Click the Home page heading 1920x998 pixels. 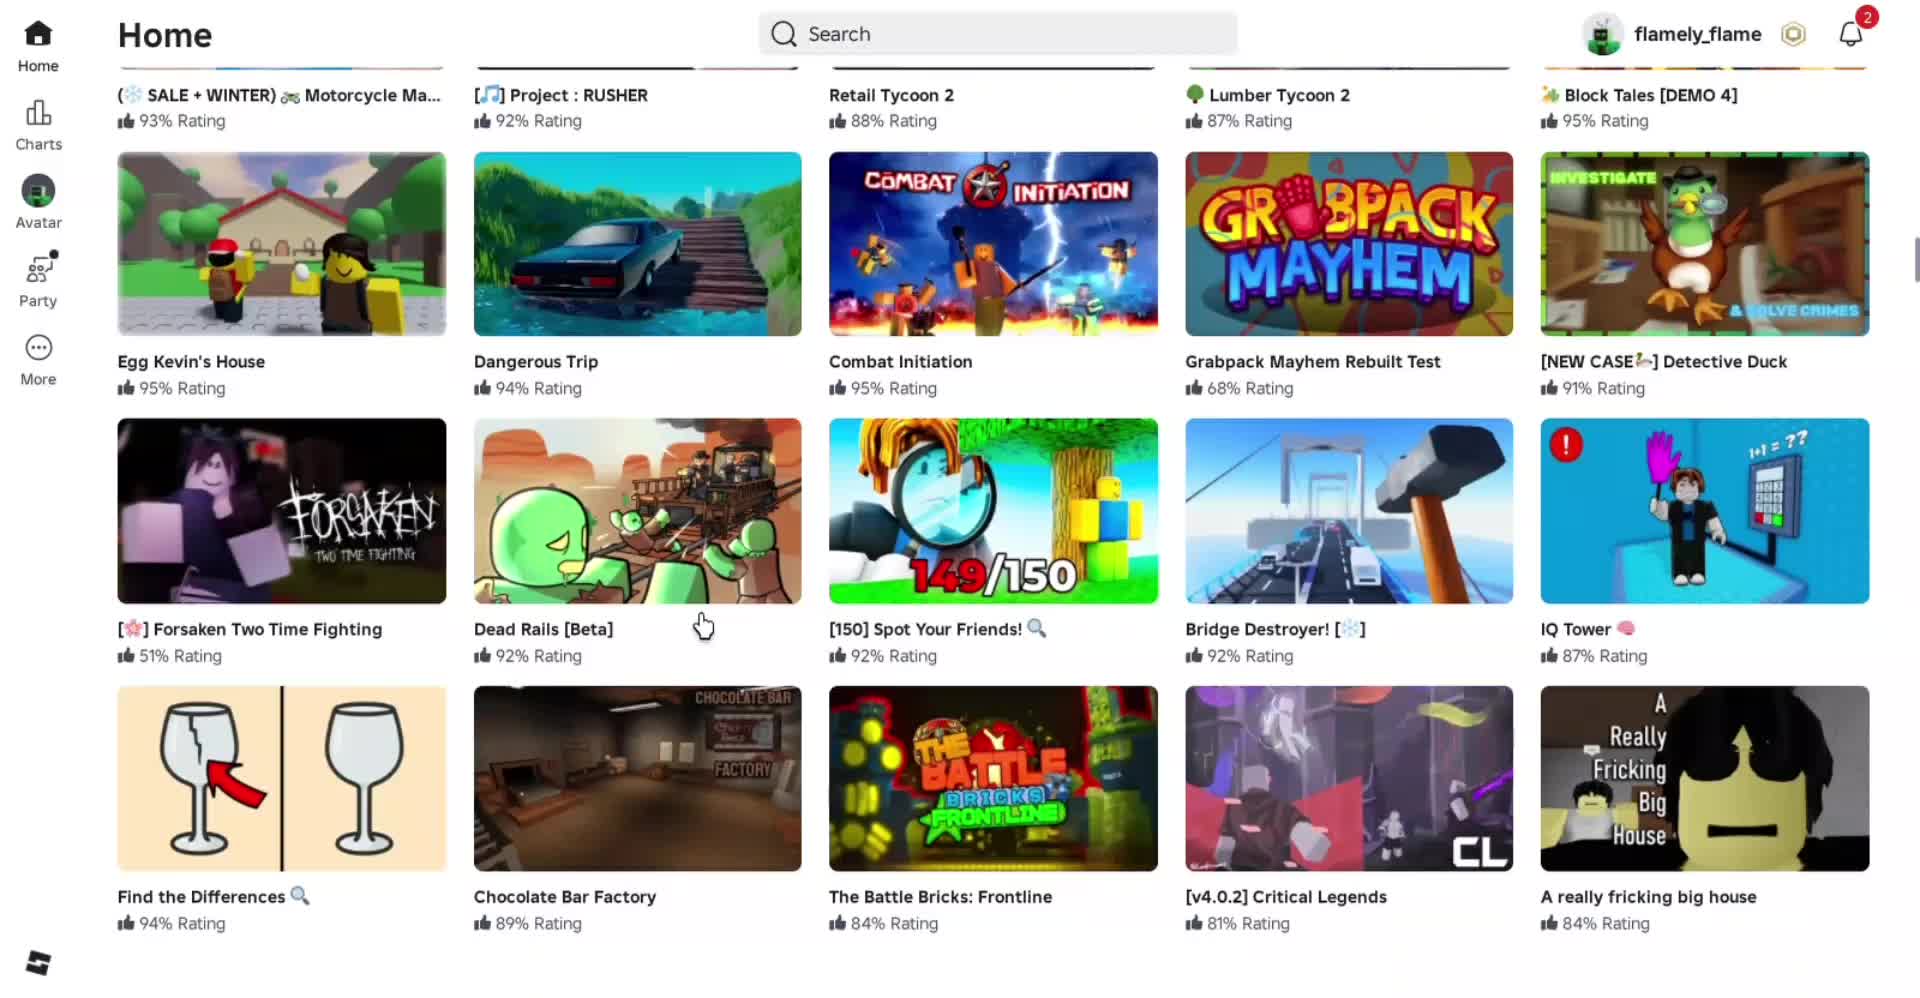165,35
